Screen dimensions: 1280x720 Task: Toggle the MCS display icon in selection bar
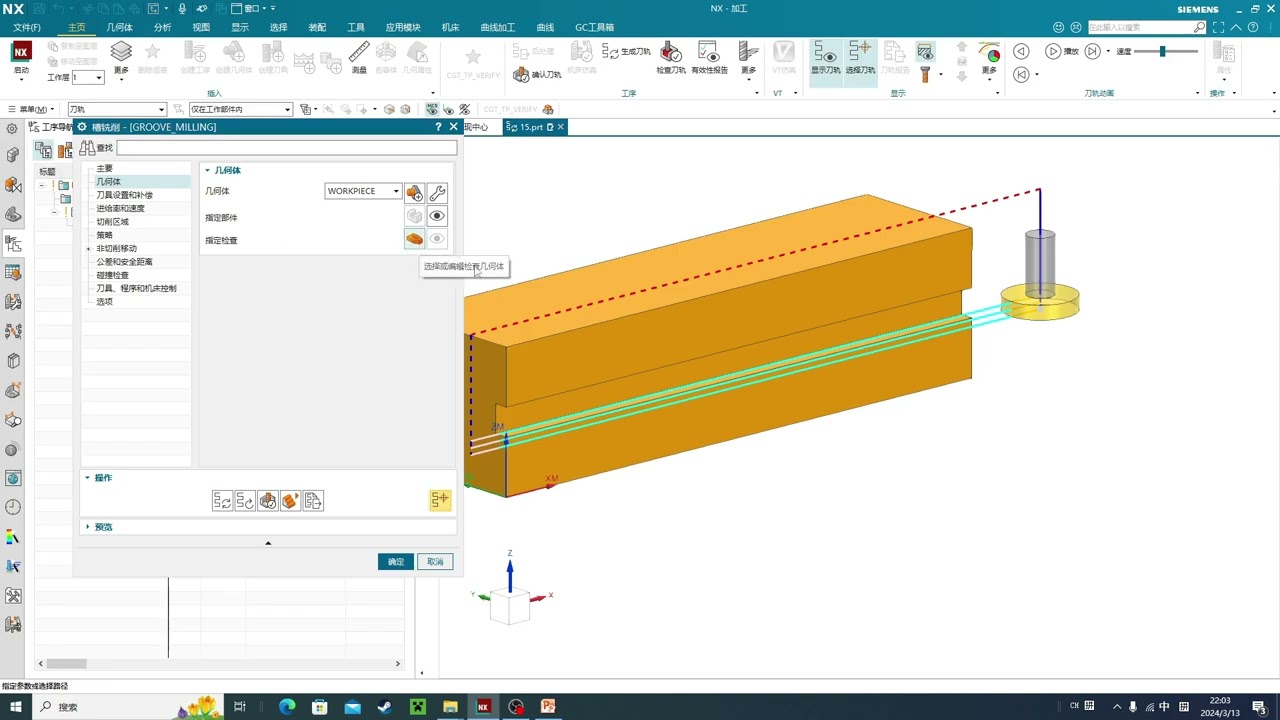[433, 109]
